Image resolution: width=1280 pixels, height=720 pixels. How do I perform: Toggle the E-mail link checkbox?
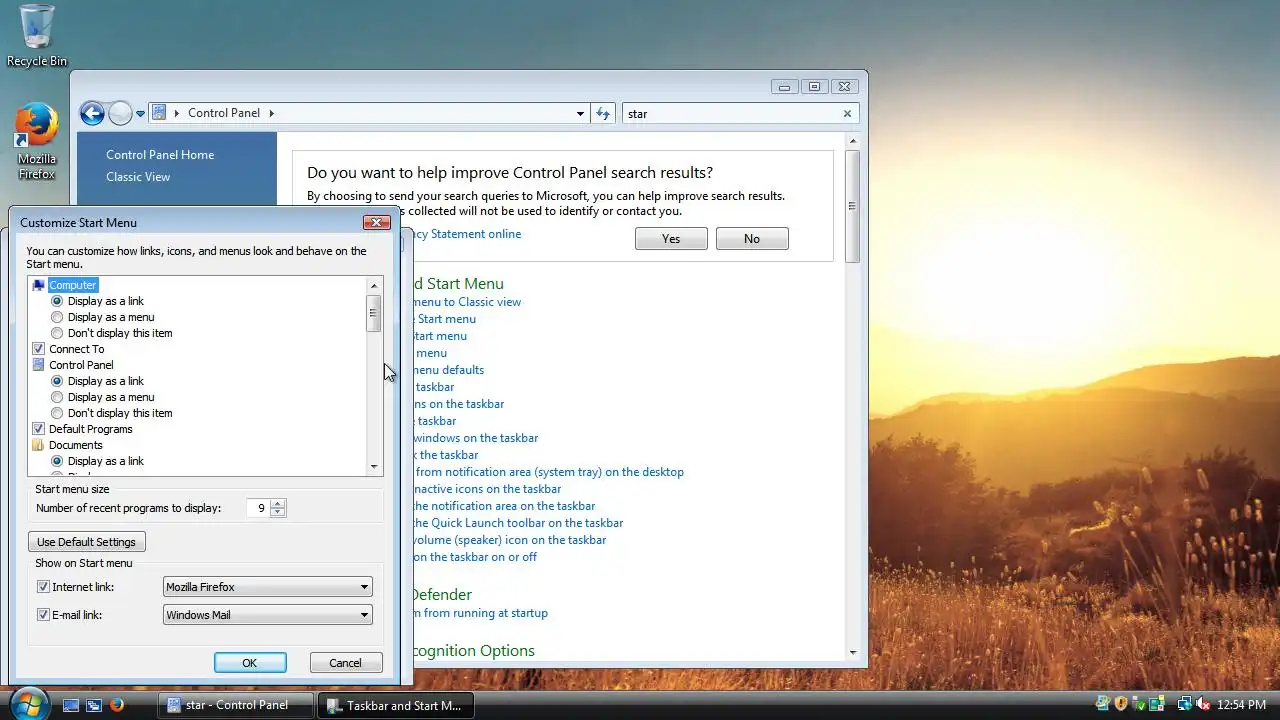pos(43,615)
